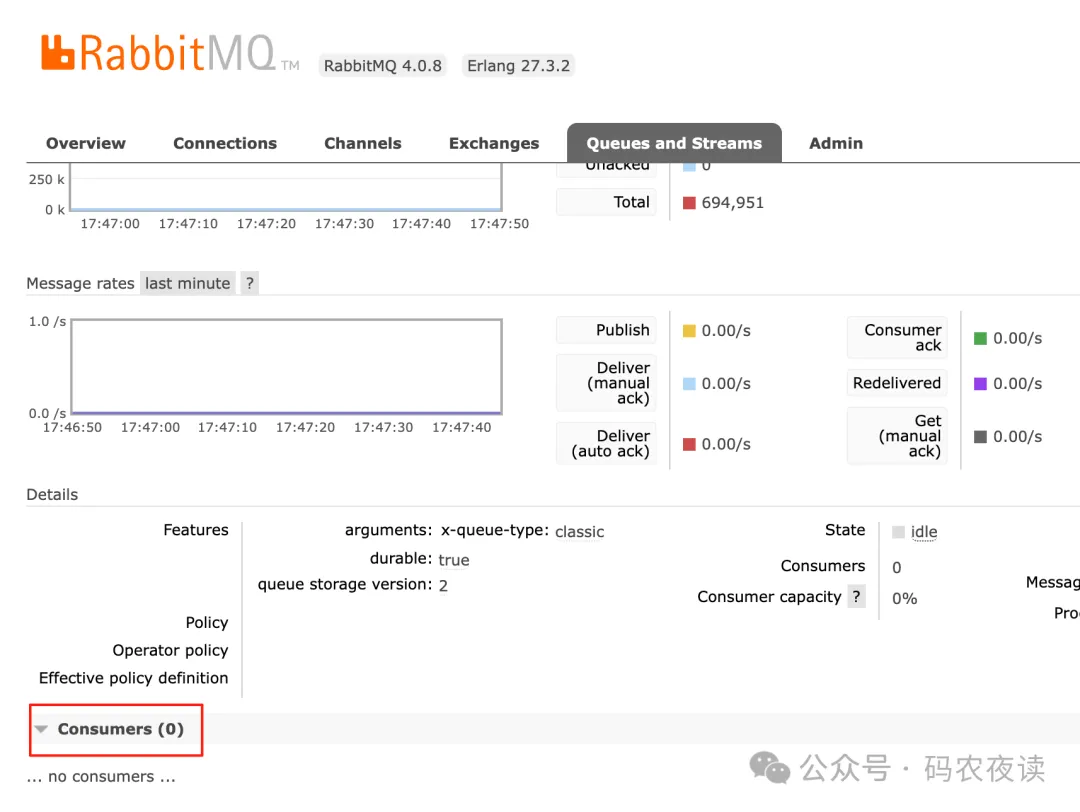Click the yellow Publish rate swatch
Screen dimensions: 1080x812
tap(689, 331)
